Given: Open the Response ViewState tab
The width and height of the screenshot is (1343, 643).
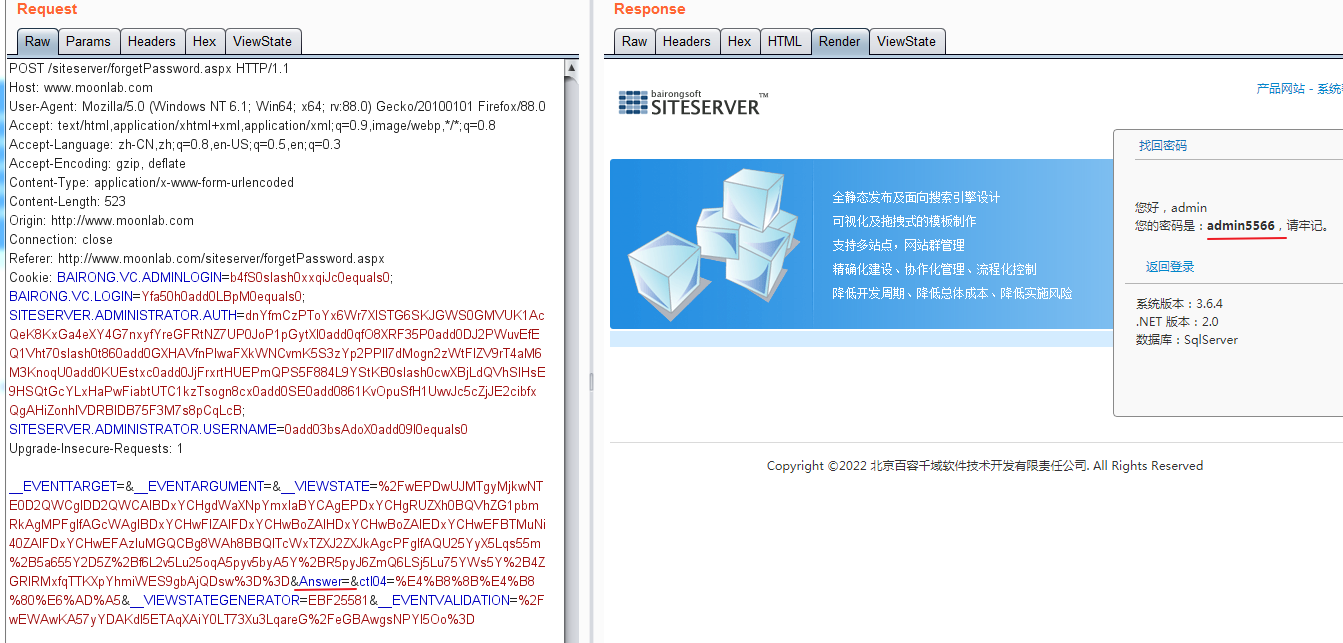Looking at the screenshot, I should pyautogui.click(x=906, y=41).
